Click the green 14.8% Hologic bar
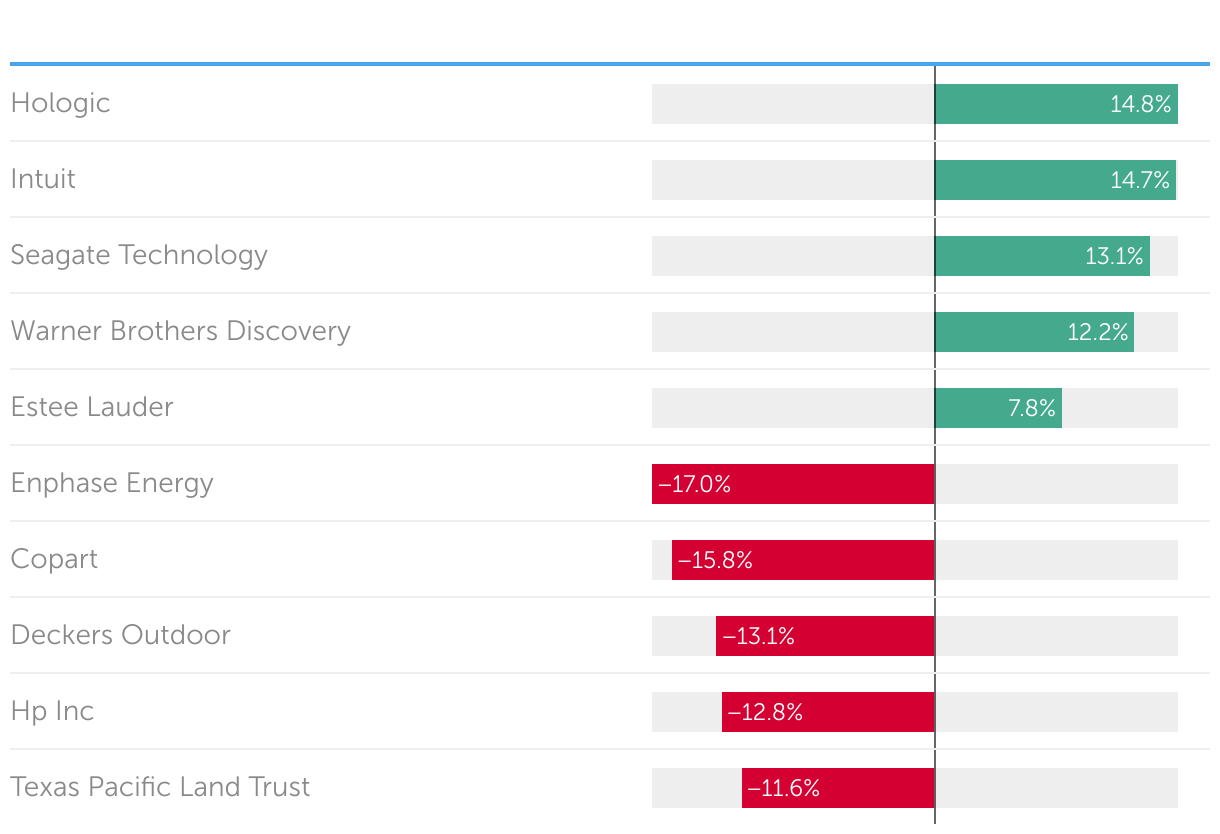 (1056, 104)
